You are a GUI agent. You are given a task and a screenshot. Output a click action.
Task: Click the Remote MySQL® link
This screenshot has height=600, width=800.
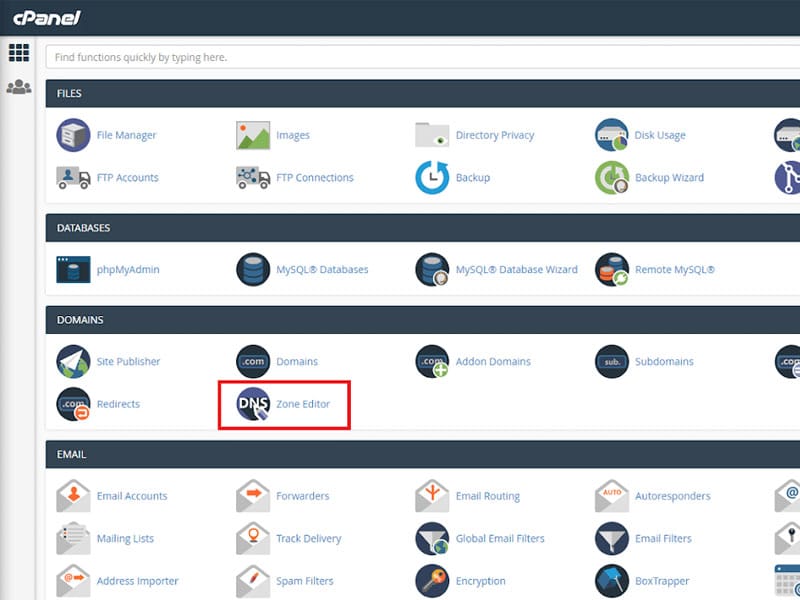coord(674,269)
